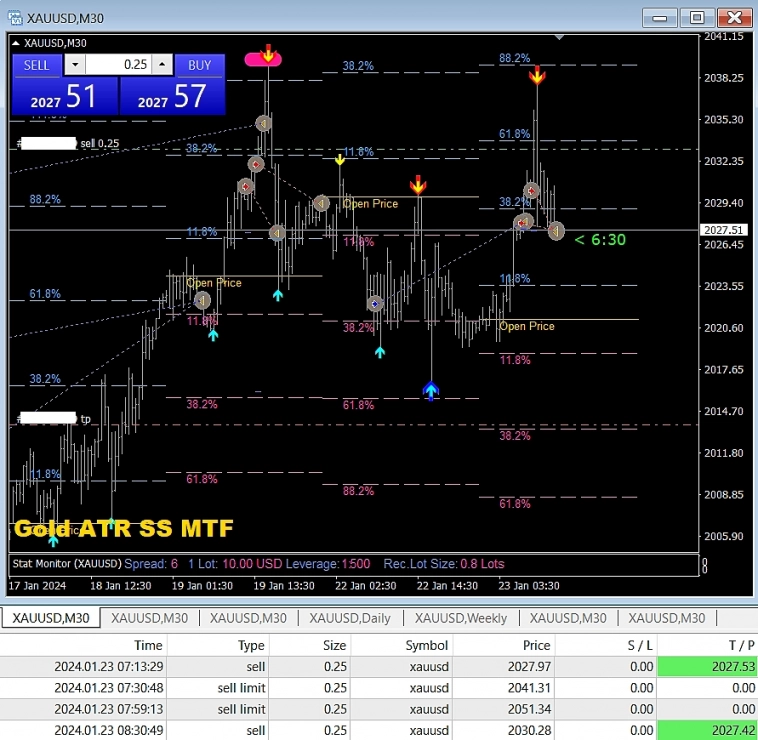The image size is (758, 740).
Task: Click the pink-highlighted sell arrow at chart top
Action: [x=267, y=55]
